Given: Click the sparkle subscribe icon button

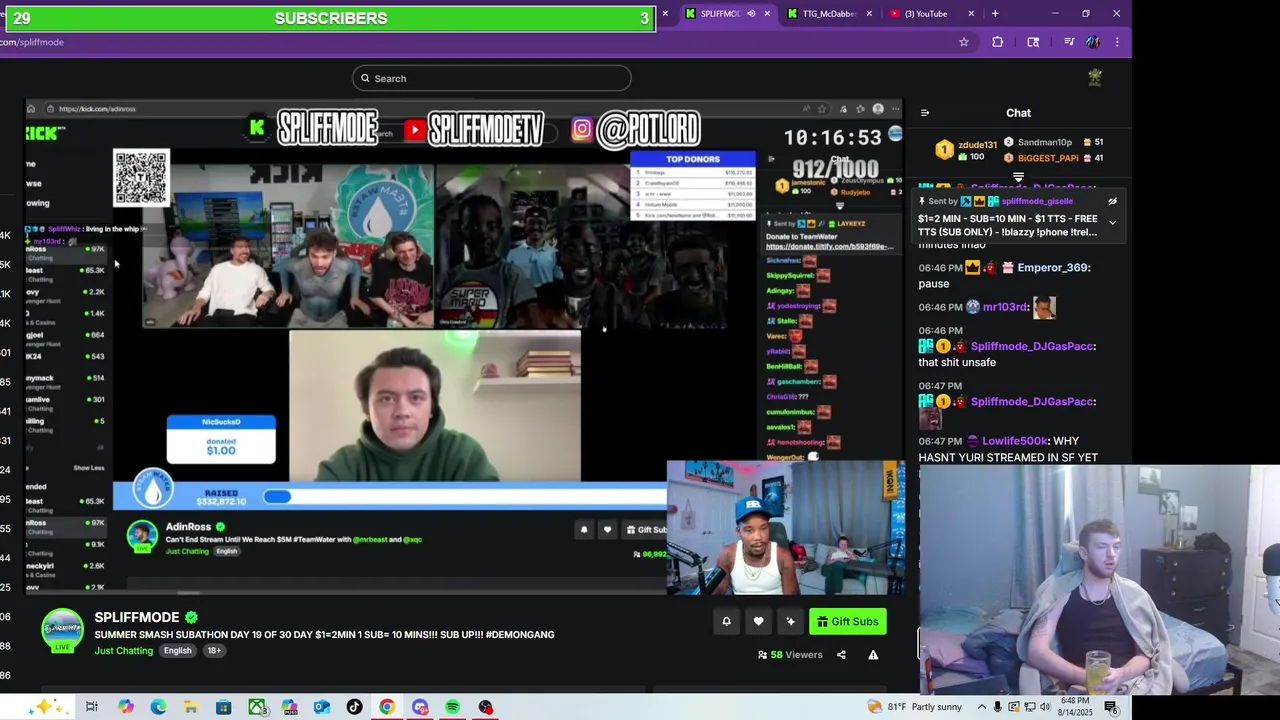Looking at the screenshot, I should 790,622.
